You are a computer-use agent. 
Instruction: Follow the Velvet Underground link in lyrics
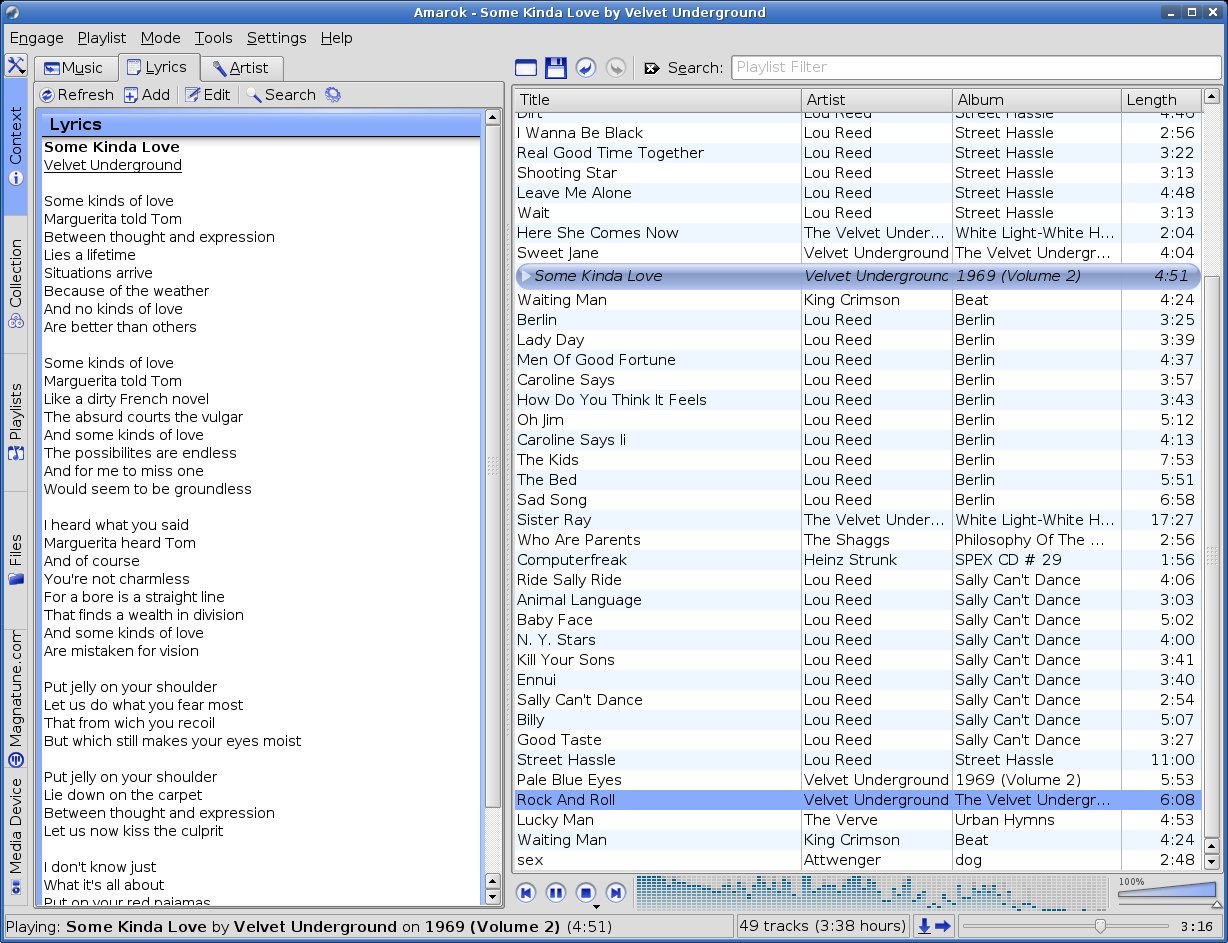113,165
